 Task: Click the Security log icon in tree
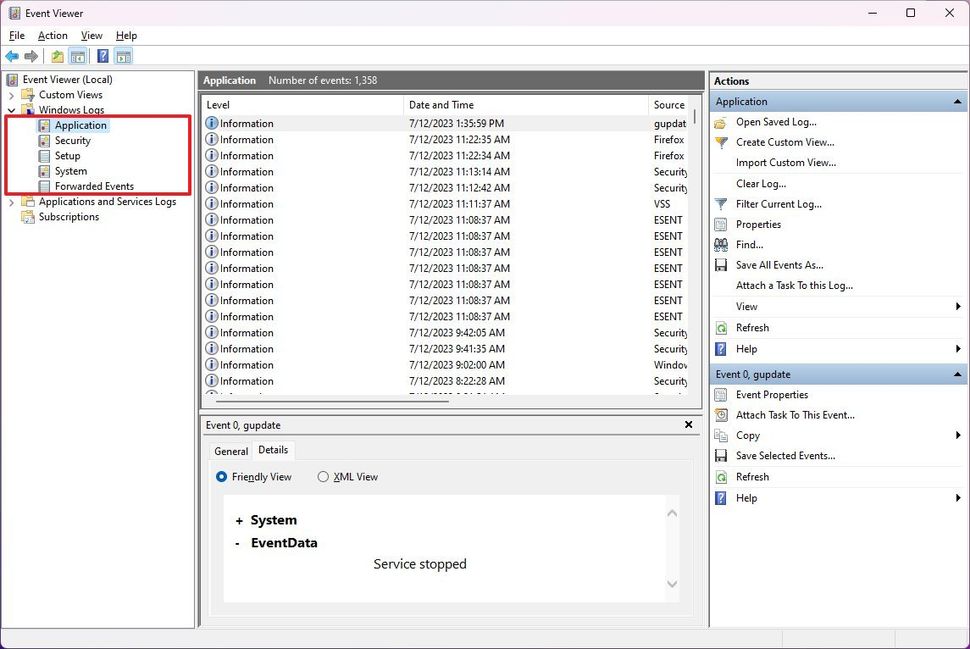[x=44, y=140]
